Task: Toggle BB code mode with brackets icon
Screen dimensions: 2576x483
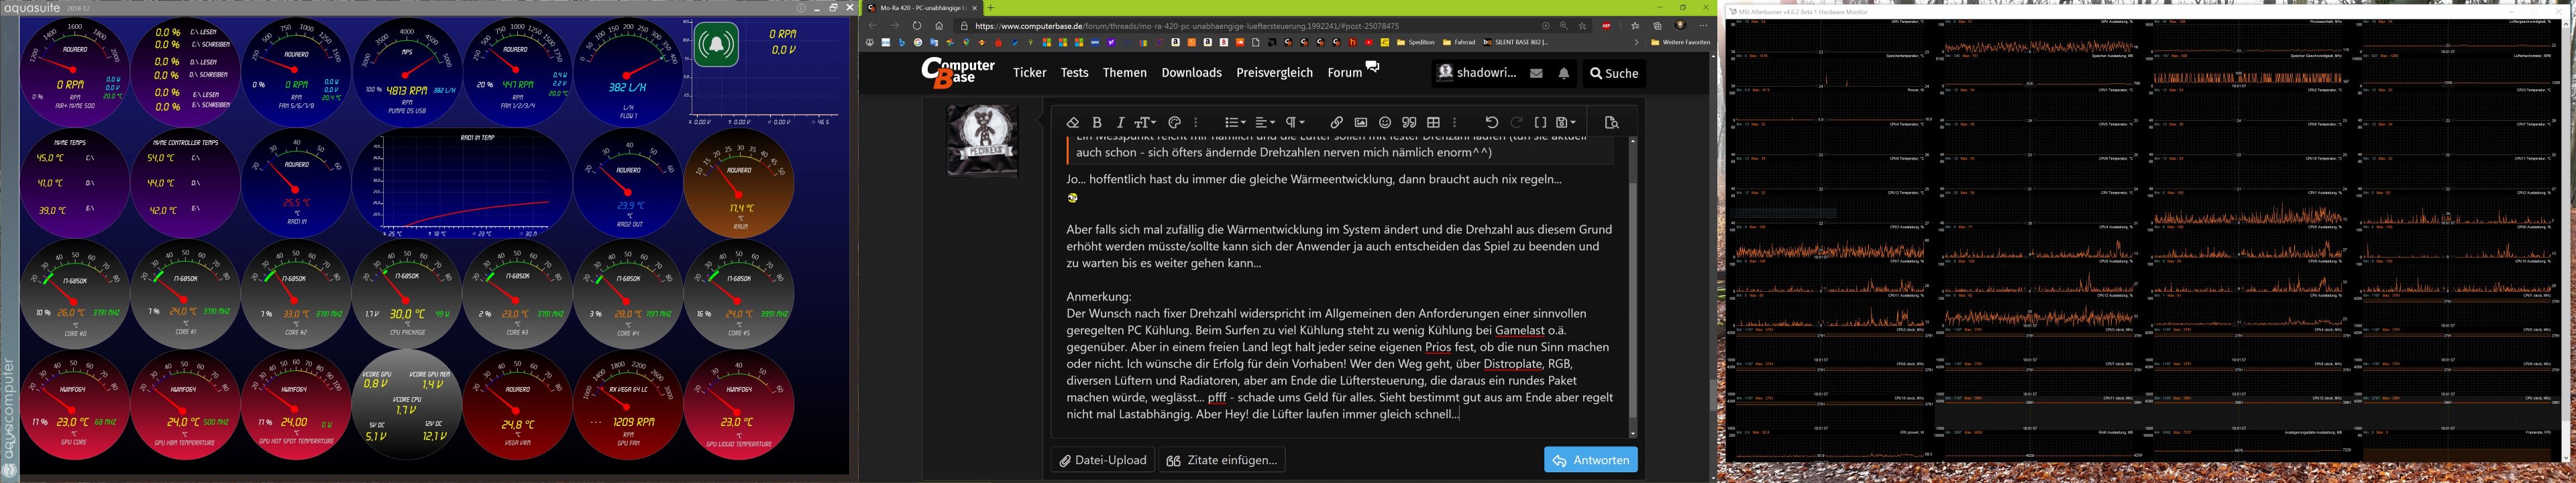Action: point(1540,122)
